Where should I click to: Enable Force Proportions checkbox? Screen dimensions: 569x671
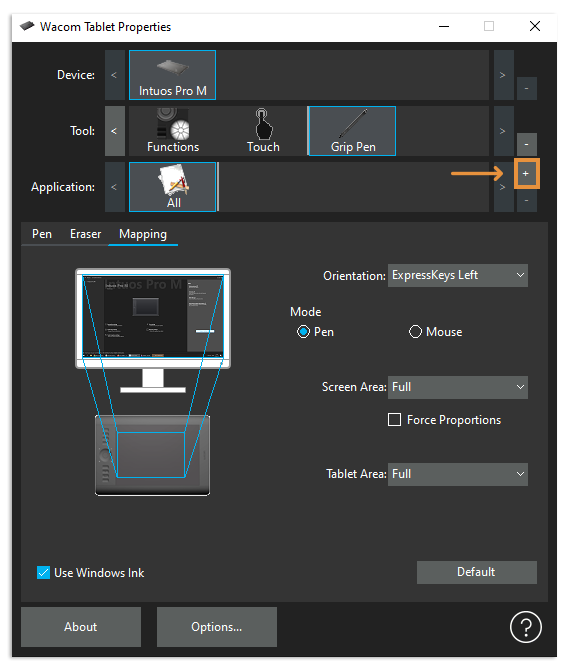[x=394, y=419]
